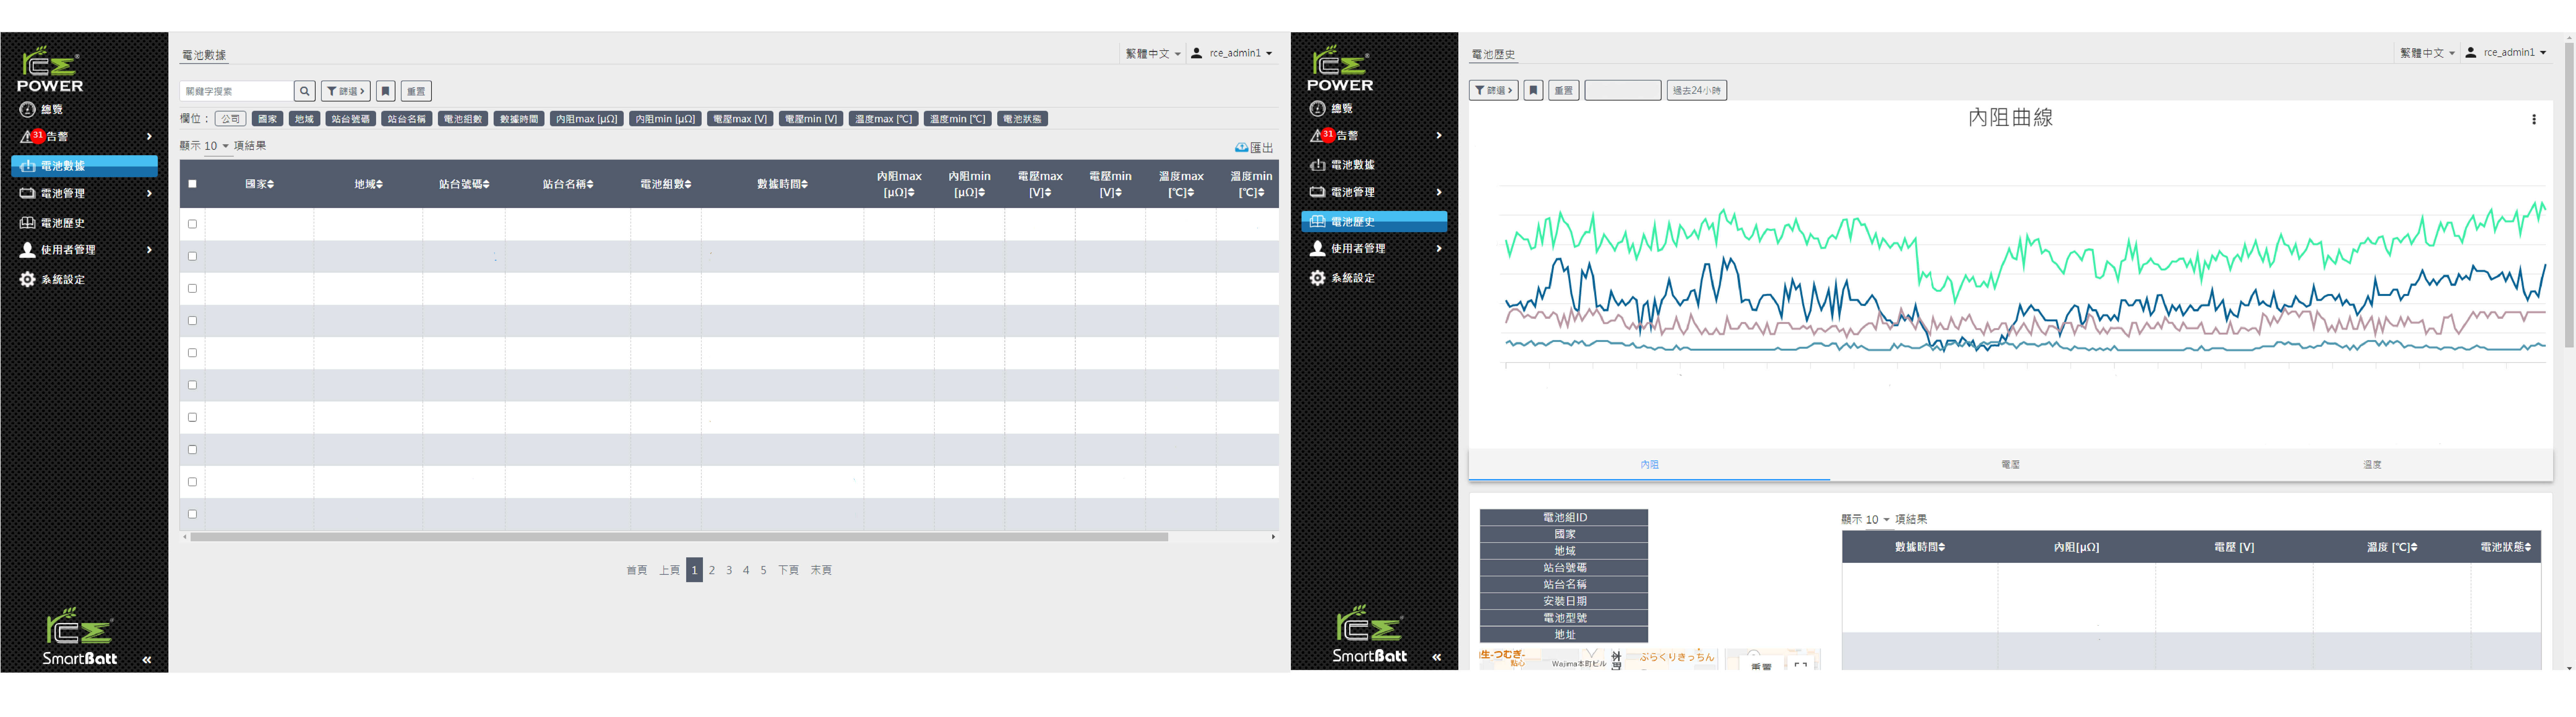Go to page 2 in pagination
Viewport: 2576px width, 717px height.
[x=712, y=570]
